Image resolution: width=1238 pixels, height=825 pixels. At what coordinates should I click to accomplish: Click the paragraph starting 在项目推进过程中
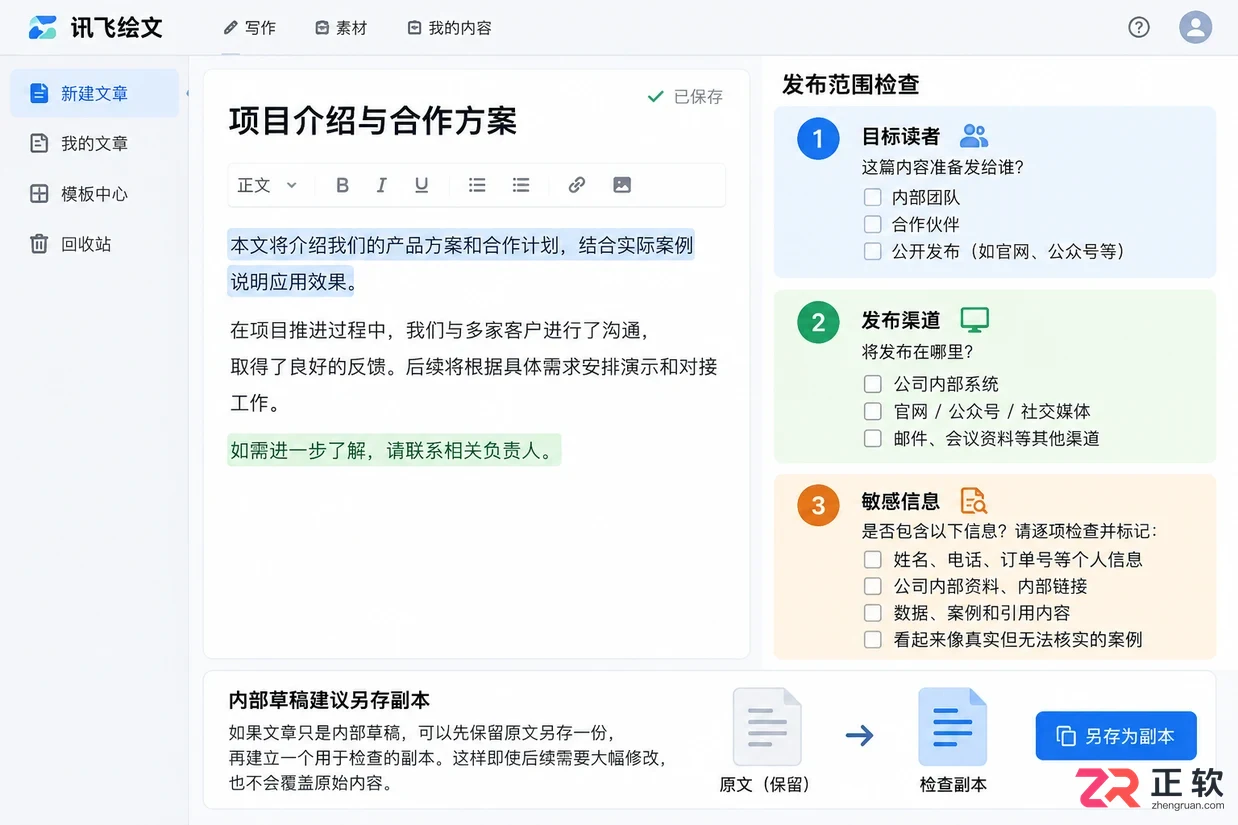(473, 366)
